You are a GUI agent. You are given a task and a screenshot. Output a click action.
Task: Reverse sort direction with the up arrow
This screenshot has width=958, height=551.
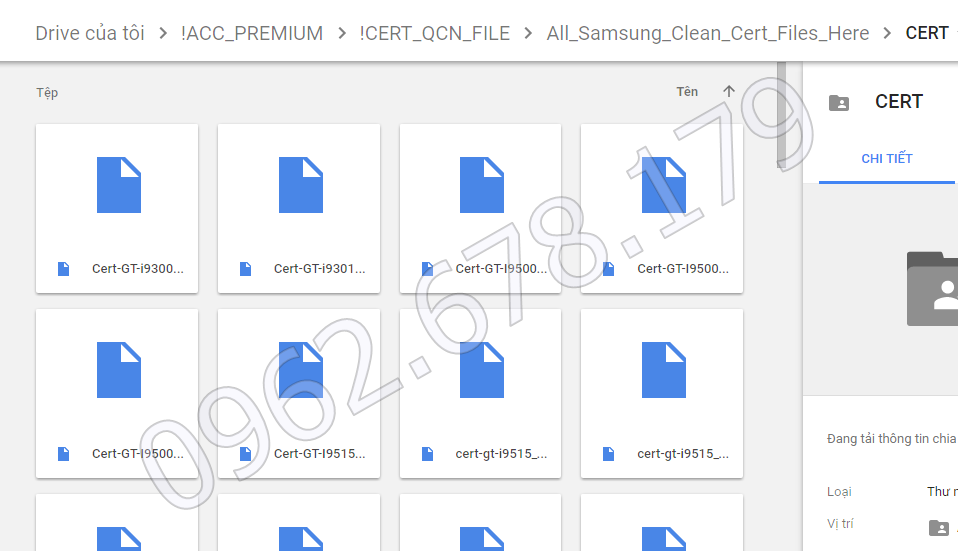click(729, 92)
